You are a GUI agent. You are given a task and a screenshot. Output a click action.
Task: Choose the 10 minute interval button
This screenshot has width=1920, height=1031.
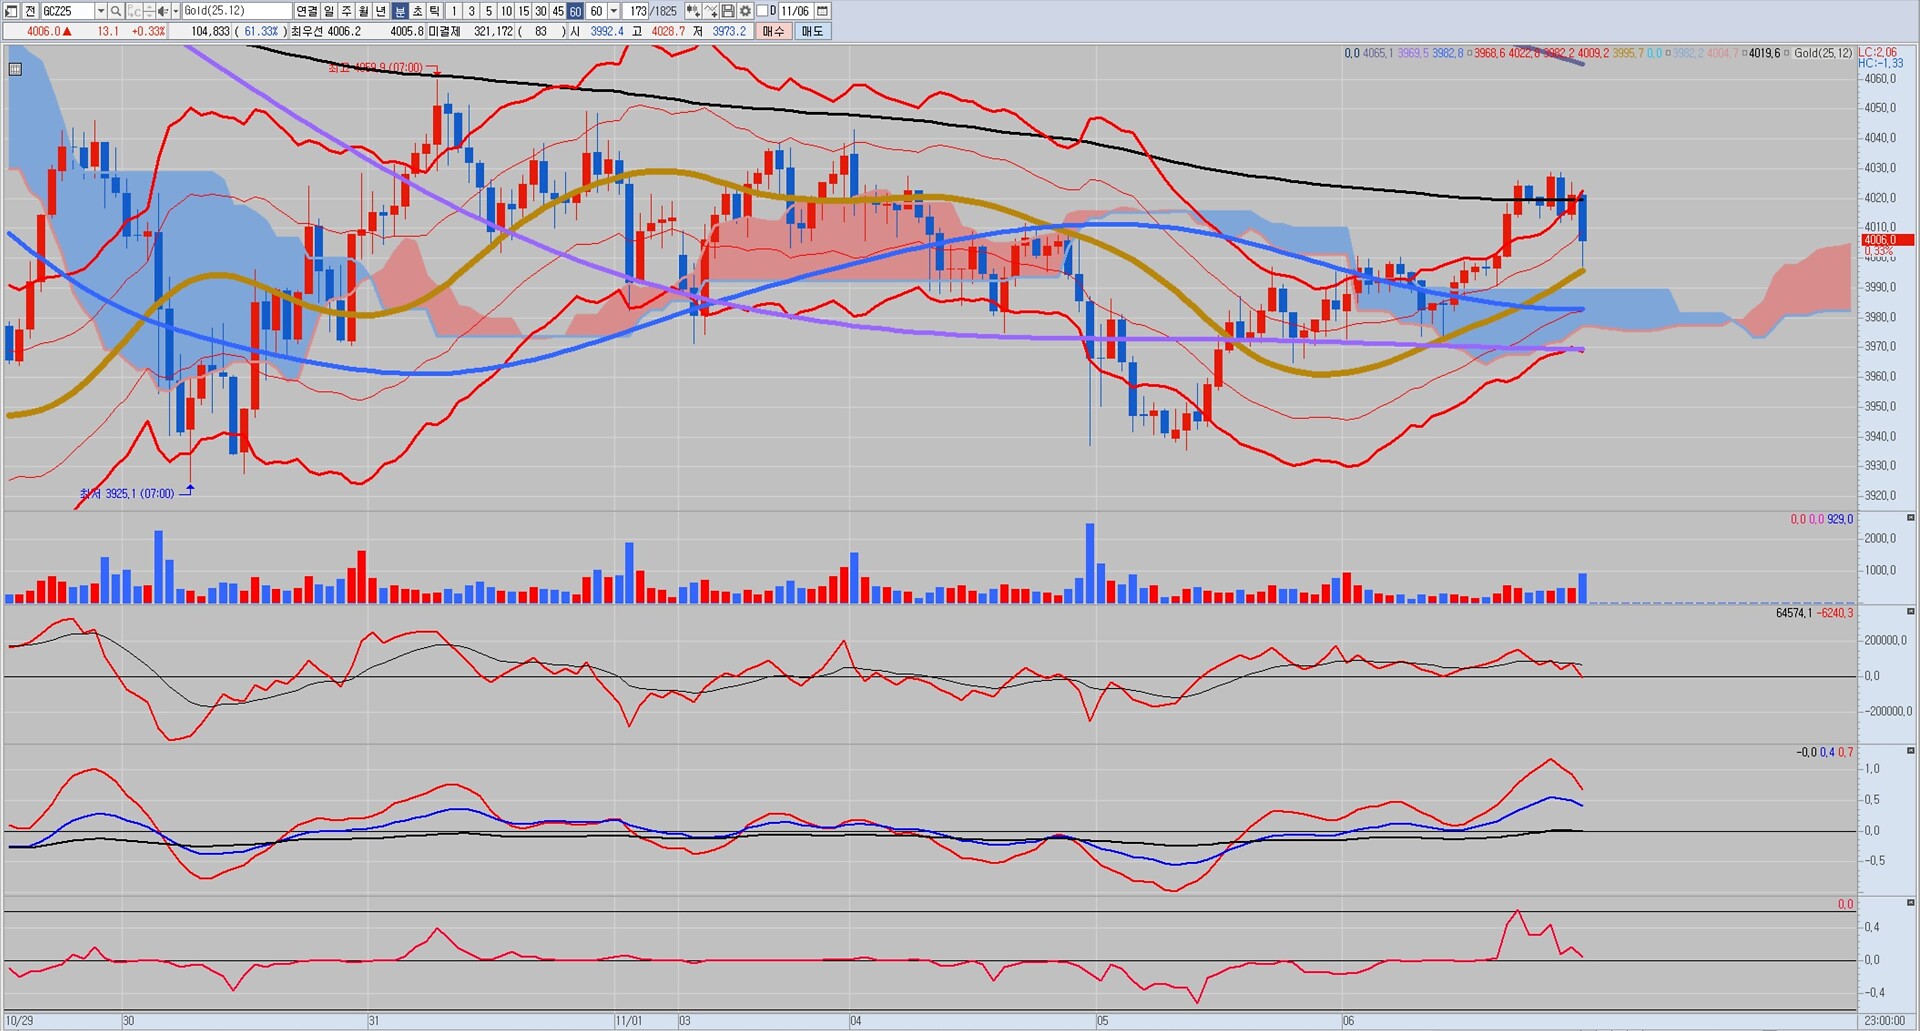(506, 11)
